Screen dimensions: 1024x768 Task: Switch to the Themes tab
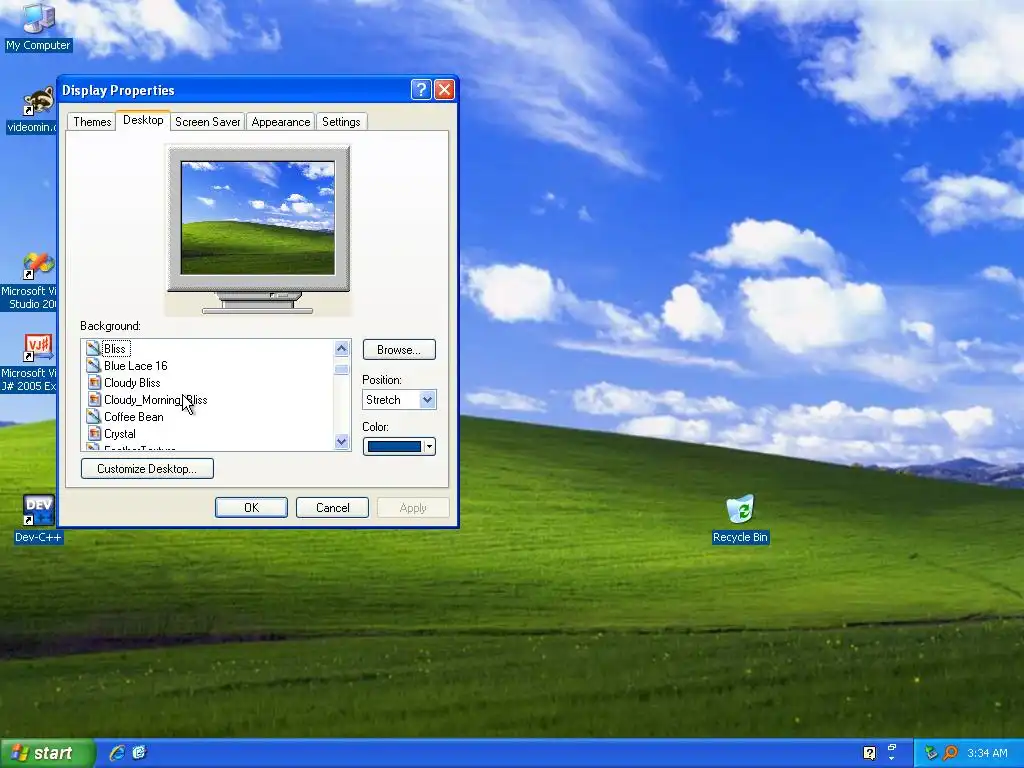(x=92, y=121)
